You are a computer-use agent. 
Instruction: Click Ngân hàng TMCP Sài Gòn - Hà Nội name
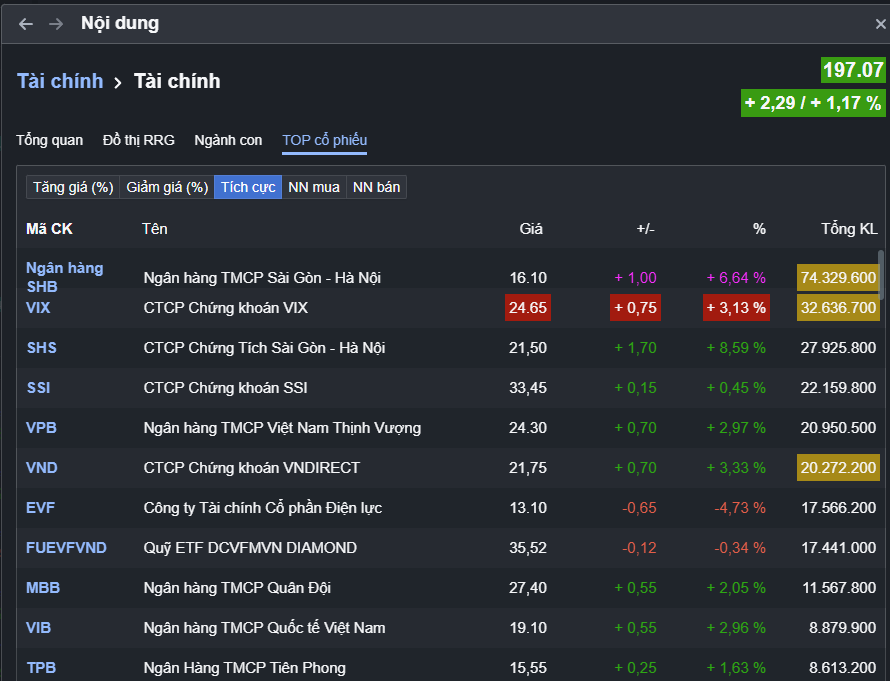(x=262, y=278)
